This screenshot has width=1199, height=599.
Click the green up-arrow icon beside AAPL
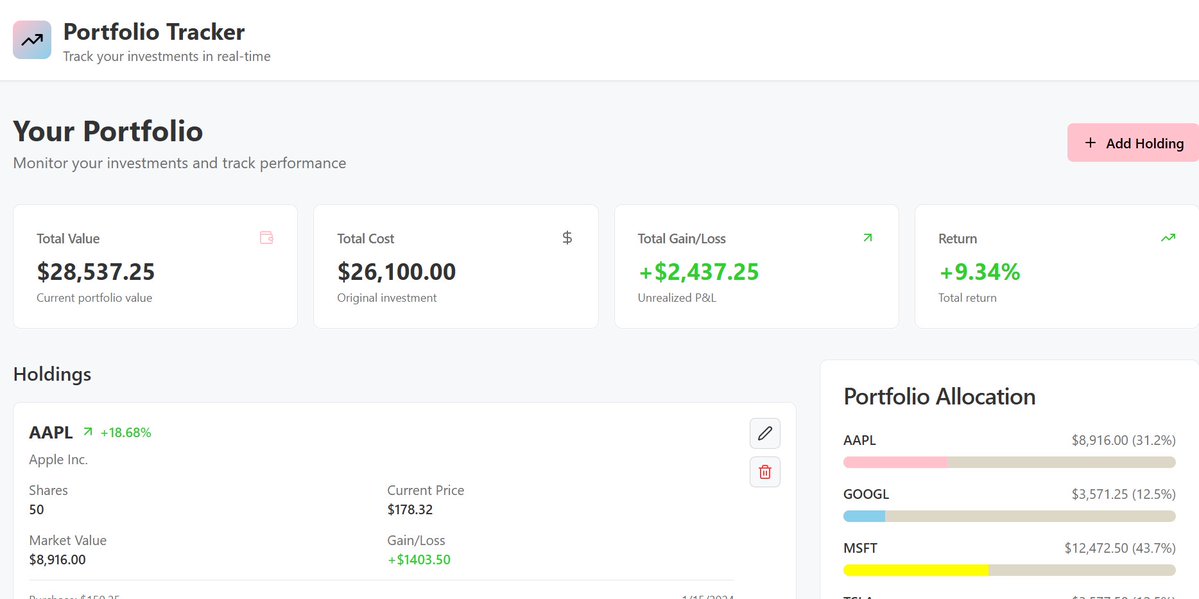click(x=87, y=432)
